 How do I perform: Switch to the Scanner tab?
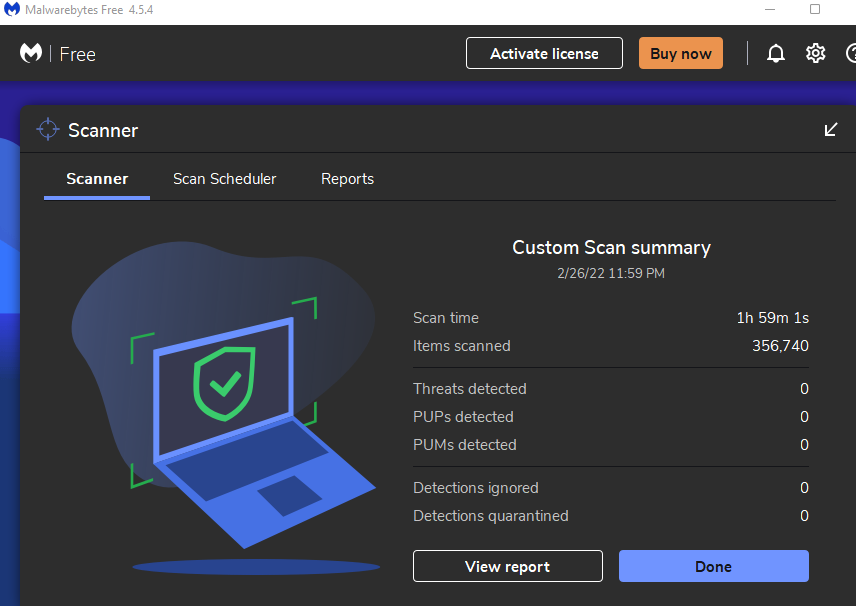pyautogui.click(x=97, y=179)
